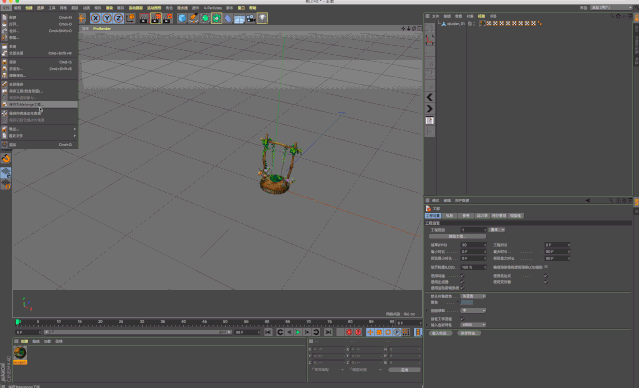Screen dimensions: 639x388
Task: Add a cube primitive from toolbar
Action: click(182, 18)
